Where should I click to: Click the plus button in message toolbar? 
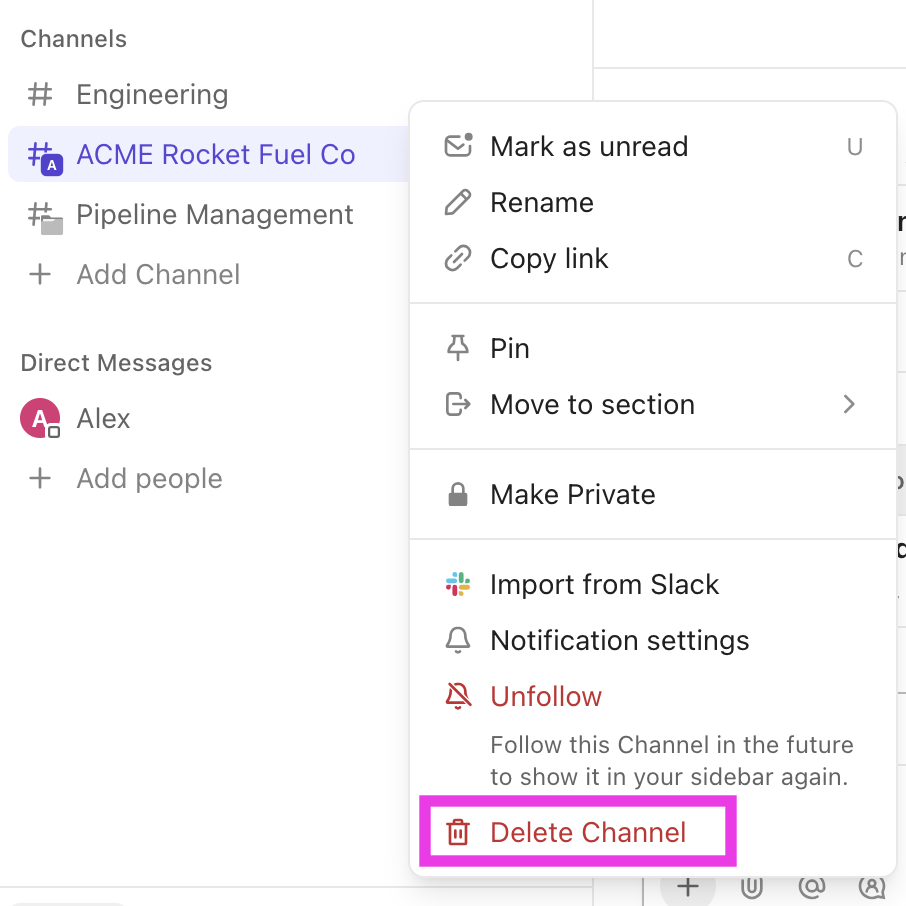(x=687, y=886)
